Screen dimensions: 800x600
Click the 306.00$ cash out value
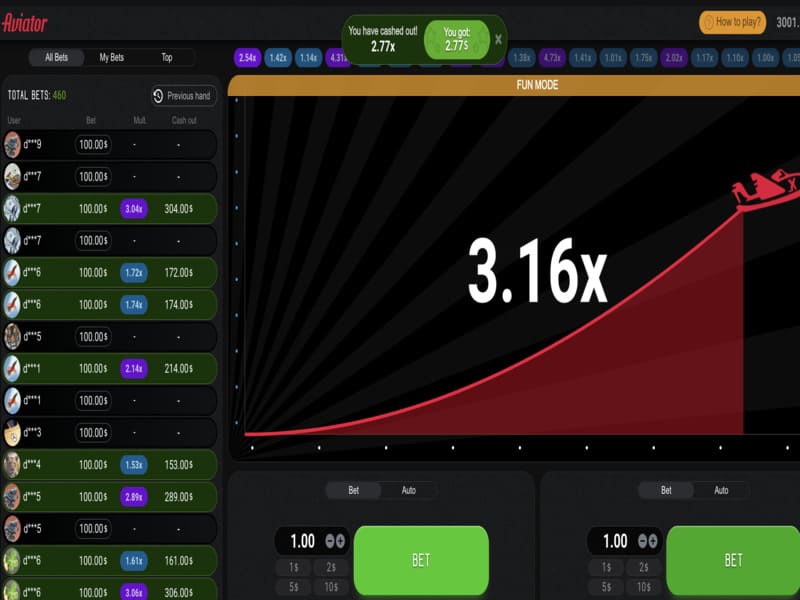[179, 592]
